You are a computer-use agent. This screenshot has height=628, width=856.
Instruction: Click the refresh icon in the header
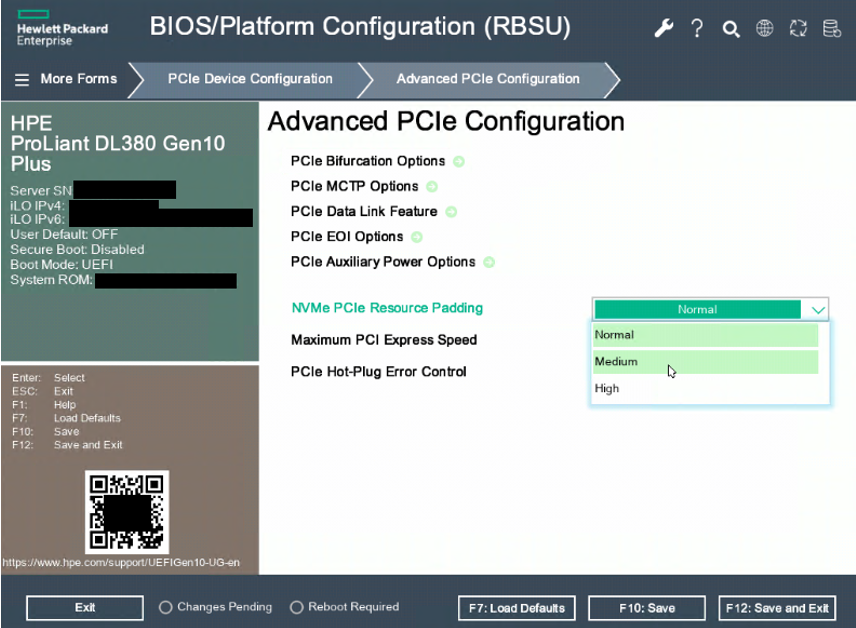798,28
